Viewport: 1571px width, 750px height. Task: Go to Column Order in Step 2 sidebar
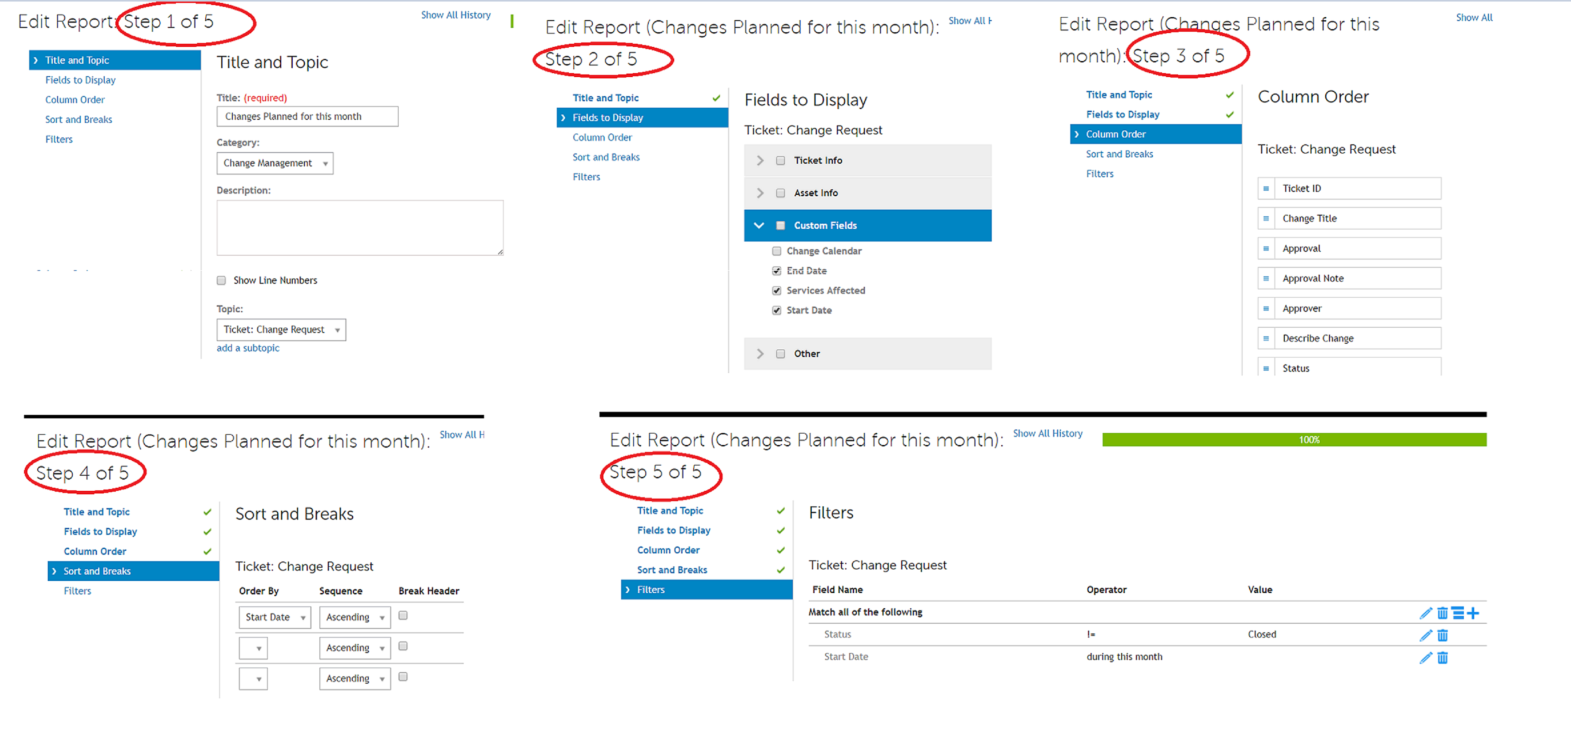point(602,137)
